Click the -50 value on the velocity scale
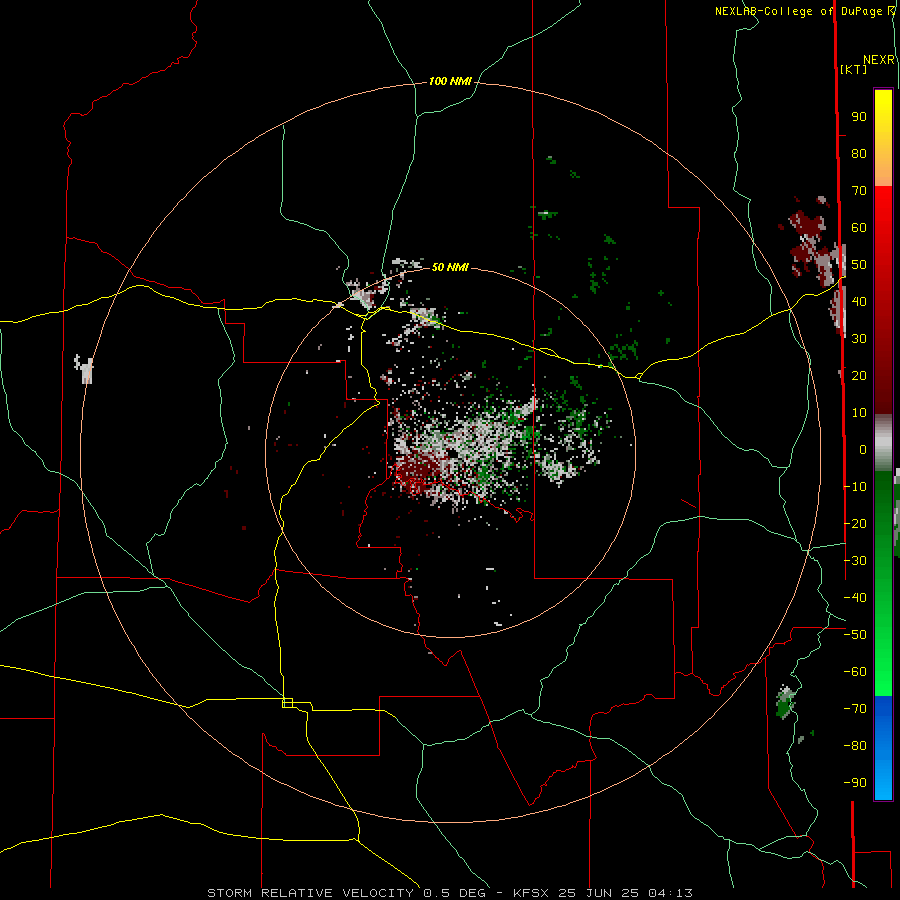Image resolution: width=900 pixels, height=900 pixels. [855, 635]
